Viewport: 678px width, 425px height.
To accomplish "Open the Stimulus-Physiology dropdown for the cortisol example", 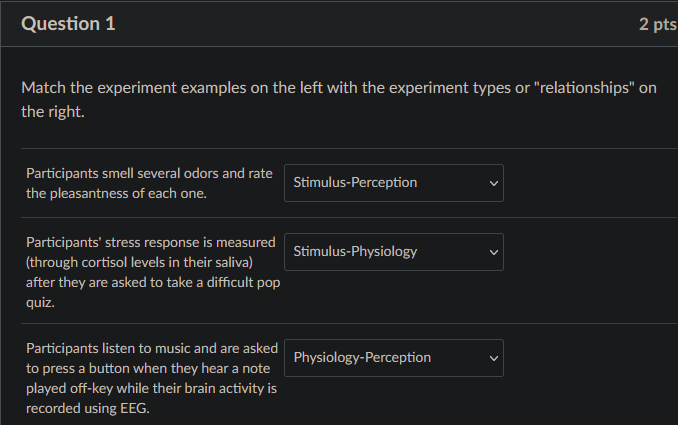I will point(393,252).
